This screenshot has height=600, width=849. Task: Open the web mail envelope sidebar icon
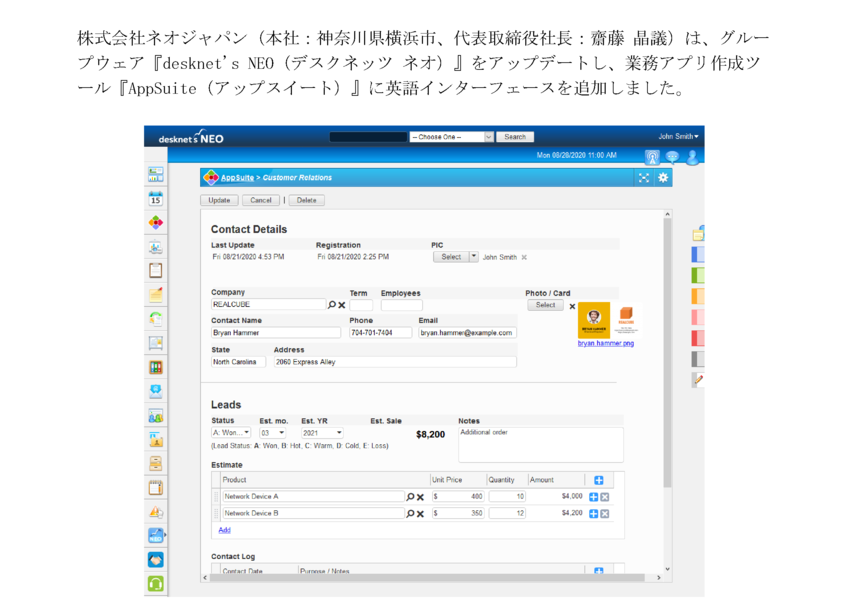point(156,391)
